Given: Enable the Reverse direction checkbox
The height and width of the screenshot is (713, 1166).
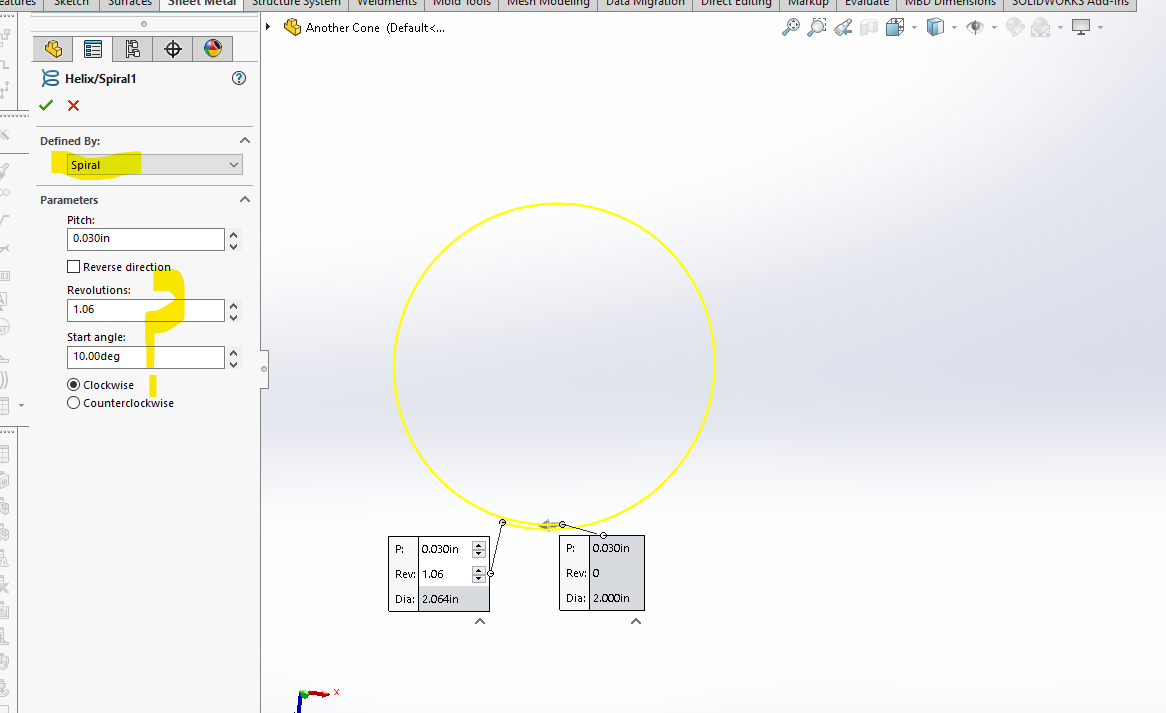Looking at the screenshot, I should (73, 267).
